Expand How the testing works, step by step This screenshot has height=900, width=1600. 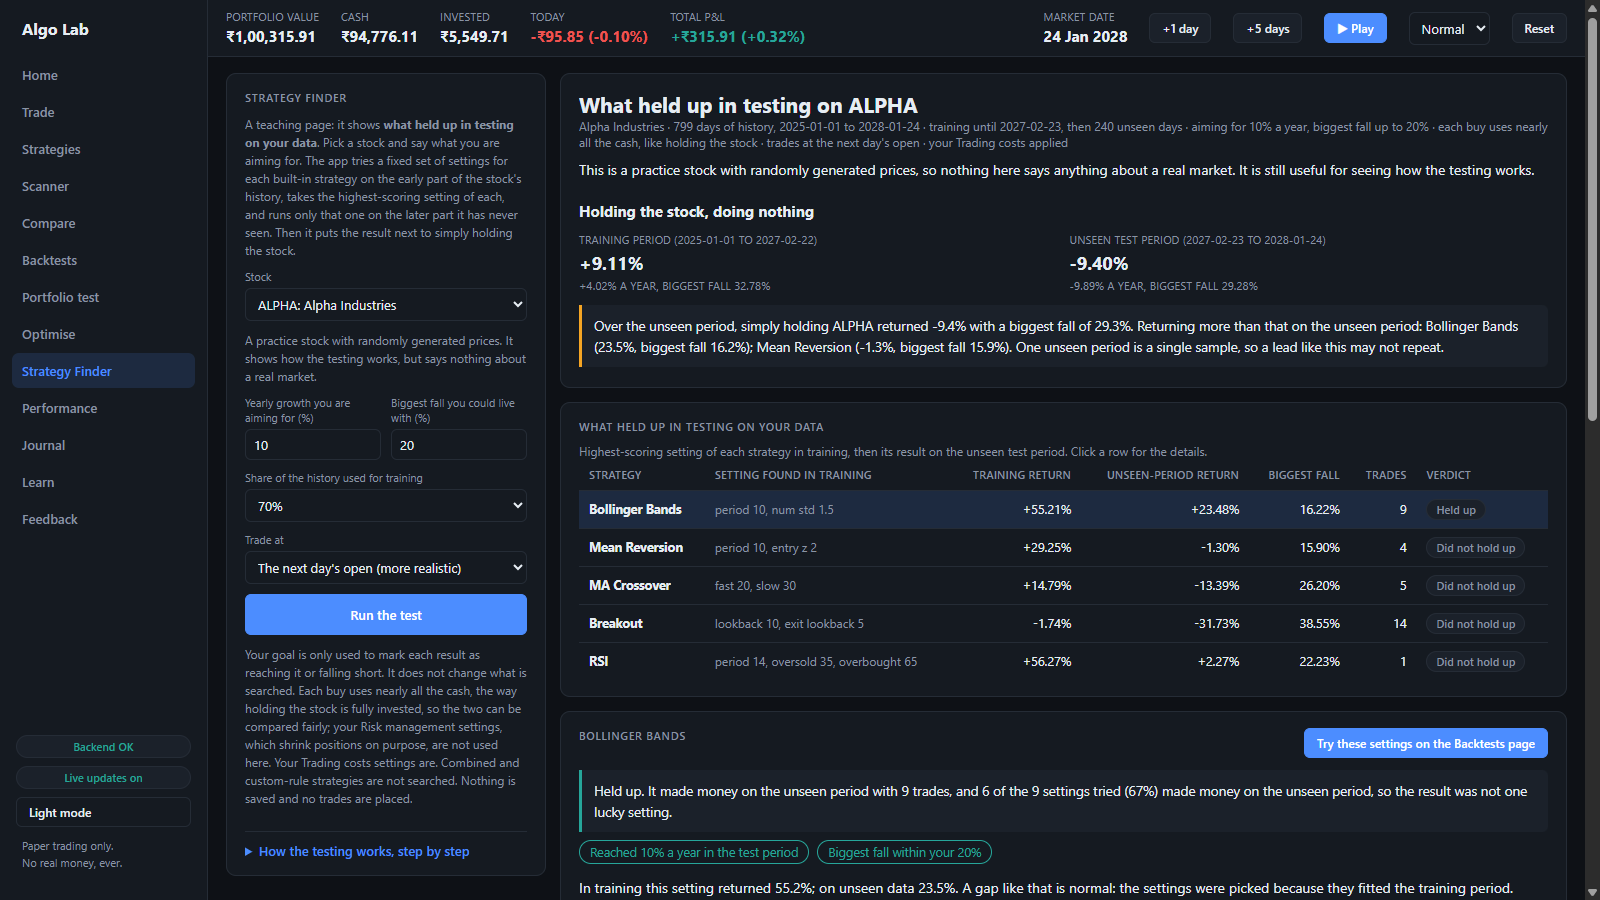click(x=357, y=852)
